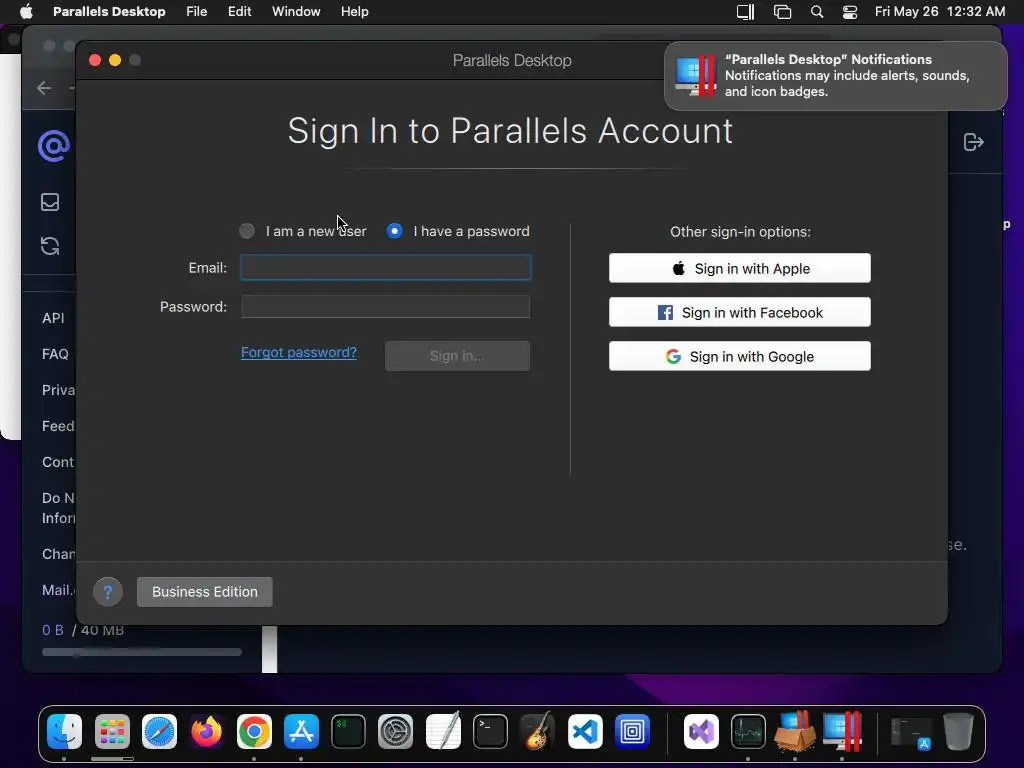
Task: Open Google Chrome from the Dock
Action: [x=254, y=731]
